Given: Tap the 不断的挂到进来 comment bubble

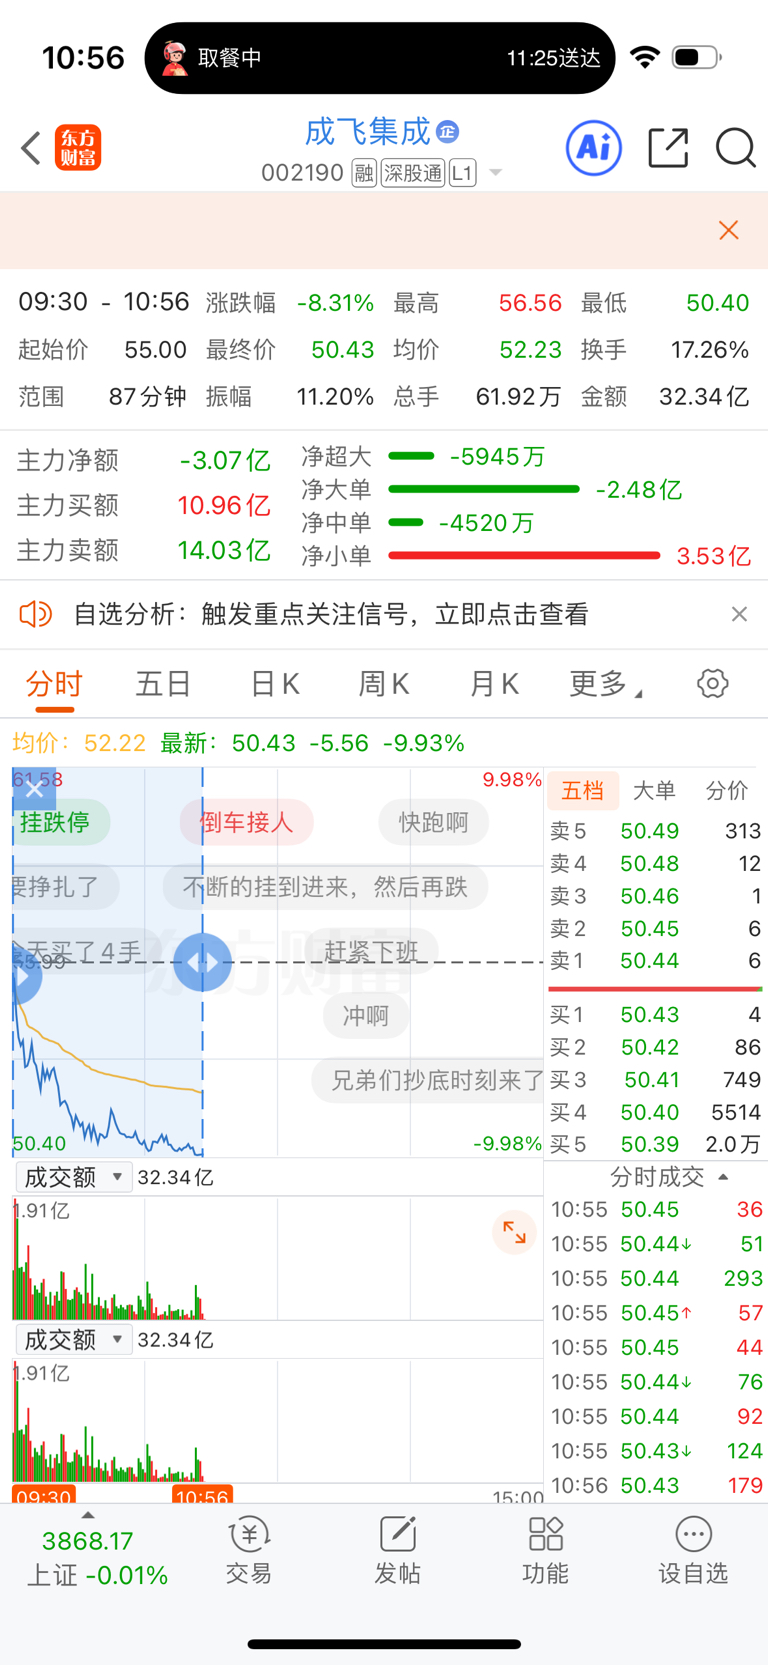Looking at the screenshot, I should pyautogui.click(x=326, y=887).
